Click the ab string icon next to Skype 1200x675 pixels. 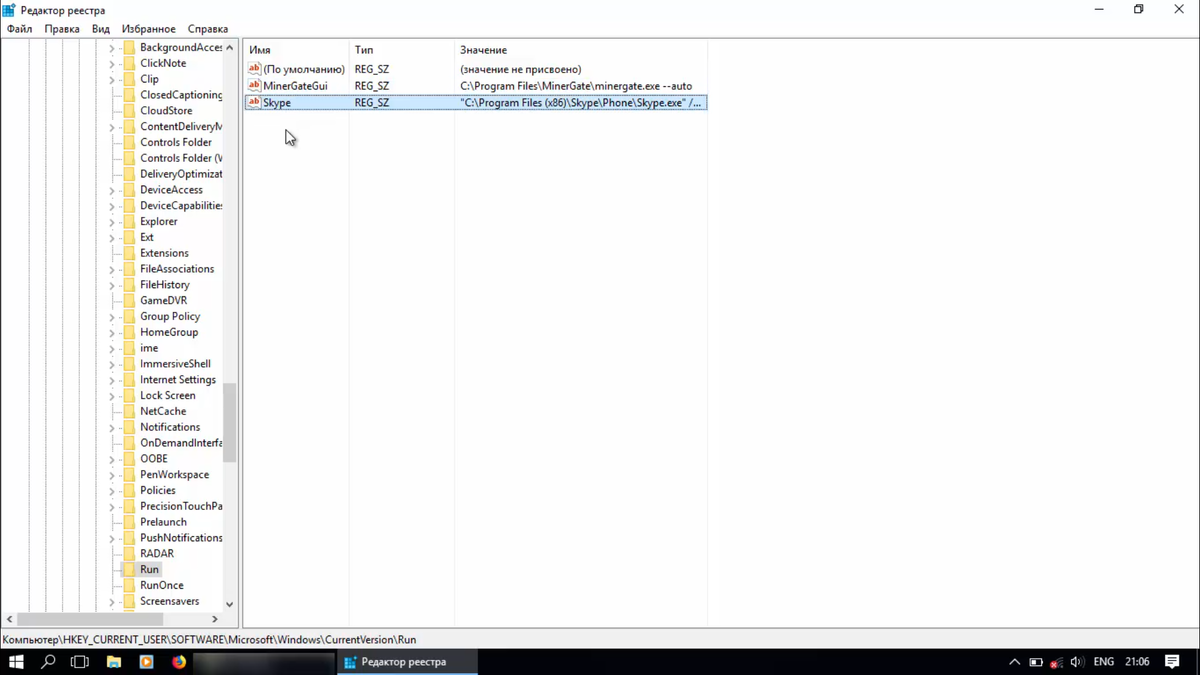pos(254,102)
